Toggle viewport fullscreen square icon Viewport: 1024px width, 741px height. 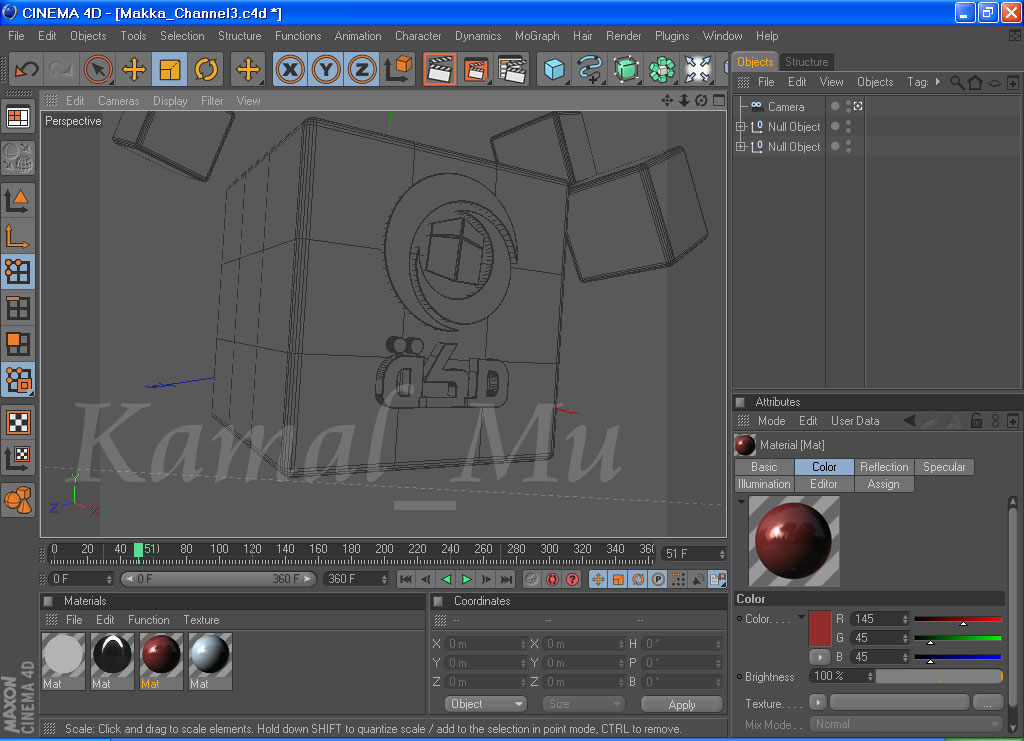[x=719, y=101]
